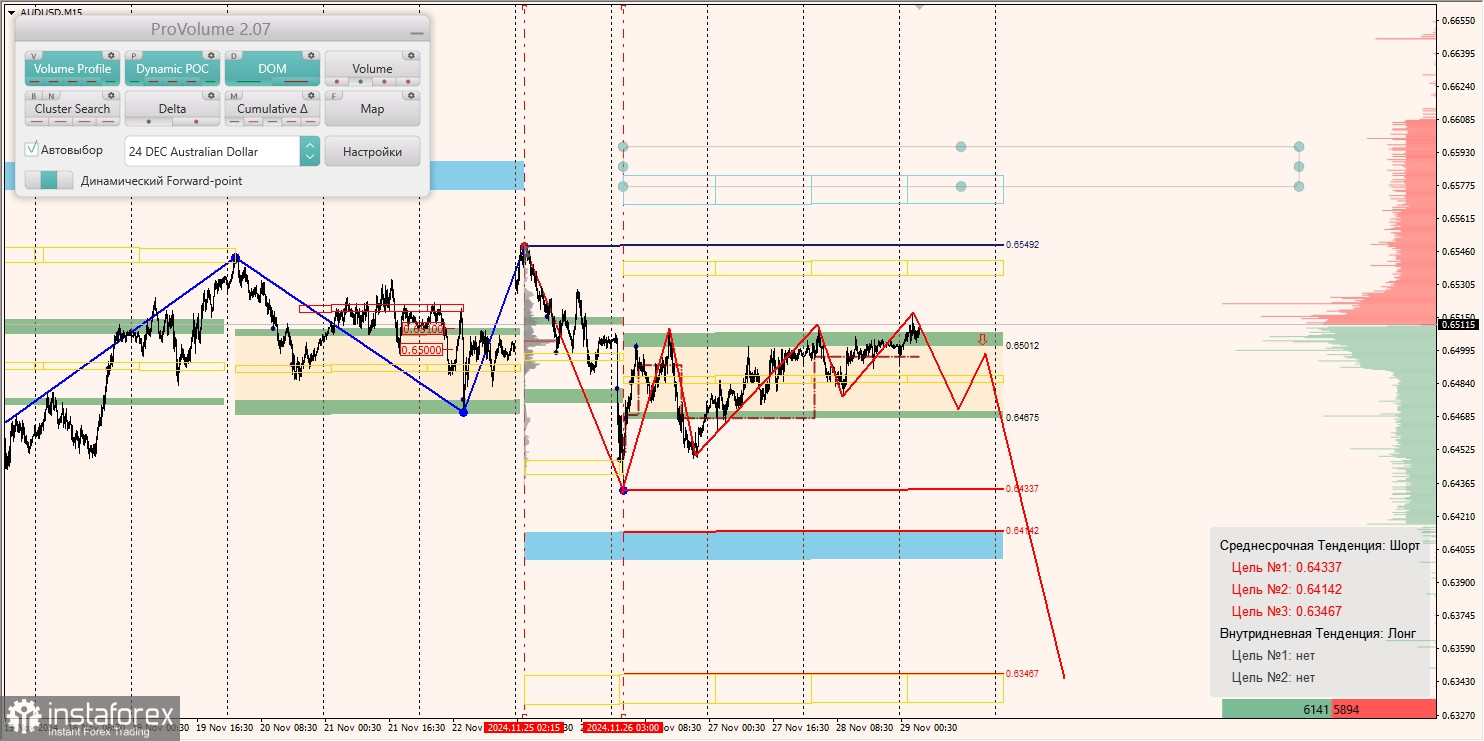The height and width of the screenshot is (741, 1484).
Task: Click the AUDUSD.M15 chart menu triangle
Action: point(10,12)
